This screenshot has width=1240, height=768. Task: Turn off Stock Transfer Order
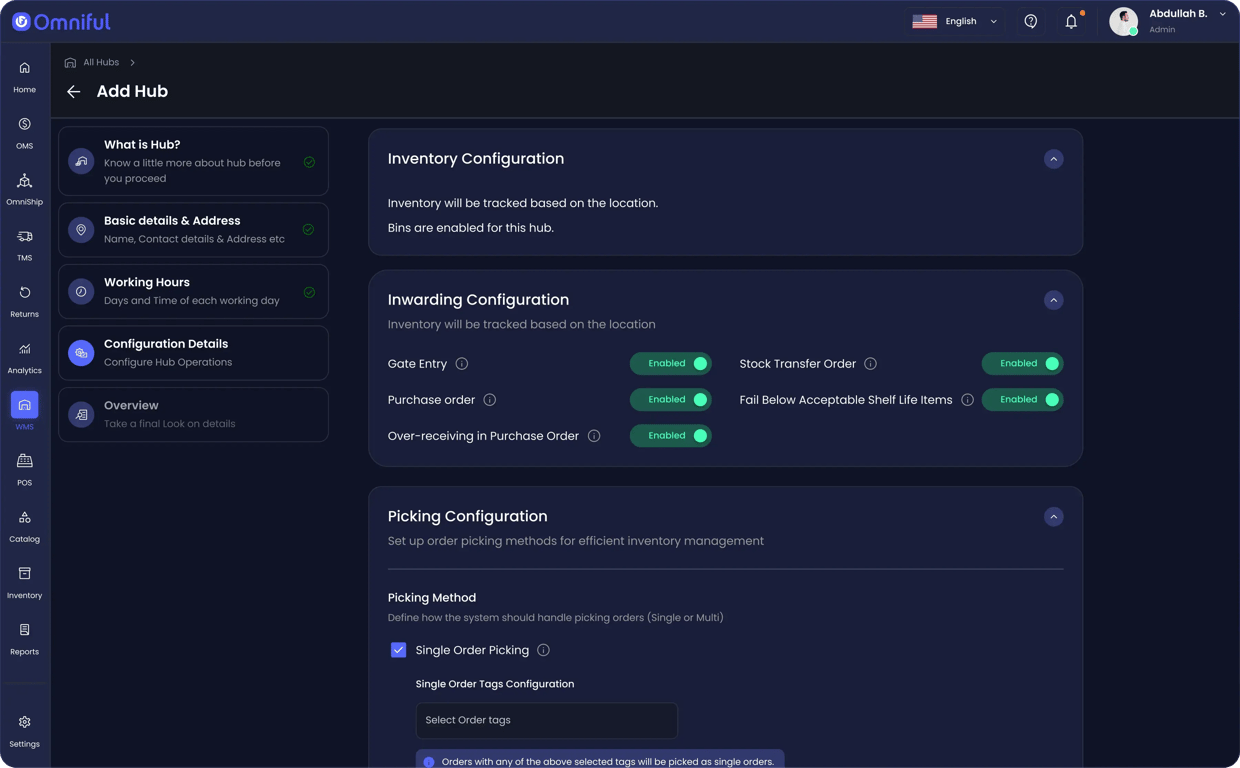coord(1022,363)
